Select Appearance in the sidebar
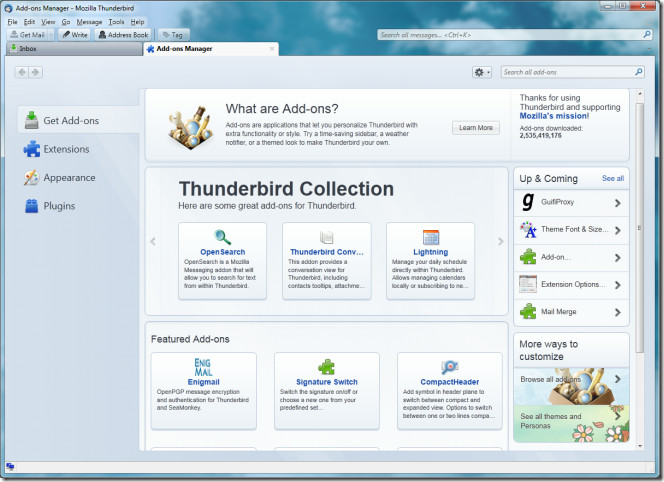Viewport: 664px width, 482px height. click(x=78, y=177)
